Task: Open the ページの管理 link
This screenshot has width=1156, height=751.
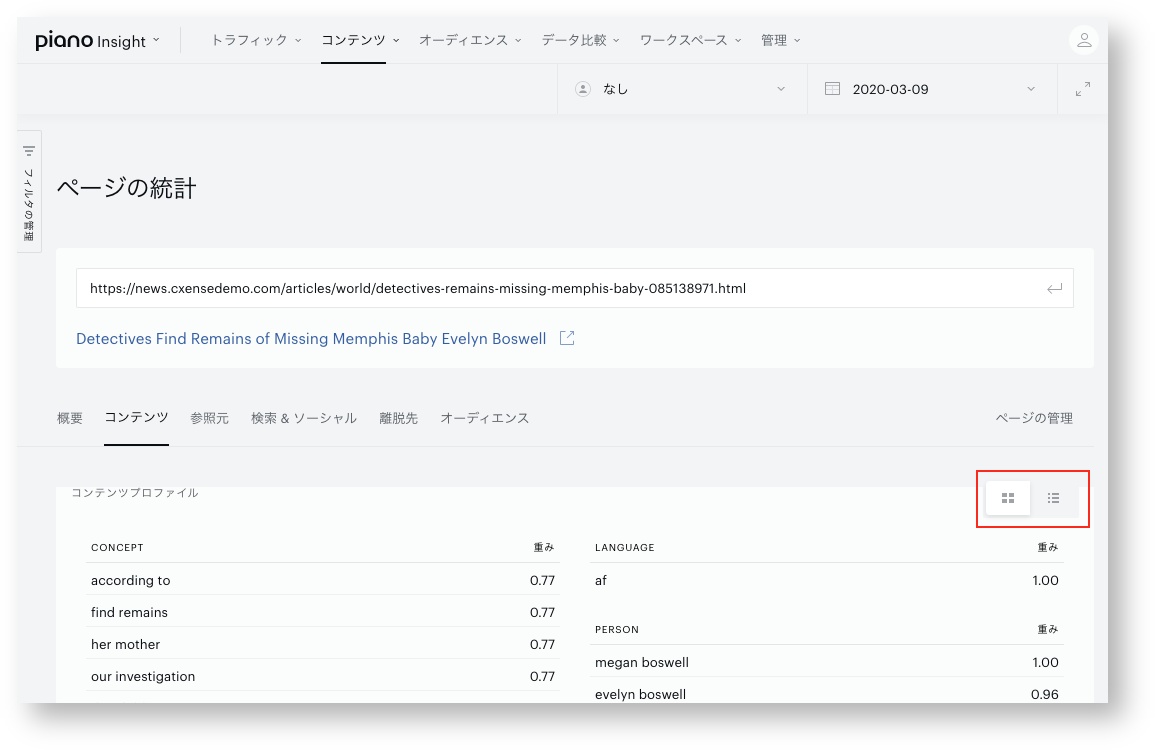Action: tap(1034, 418)
